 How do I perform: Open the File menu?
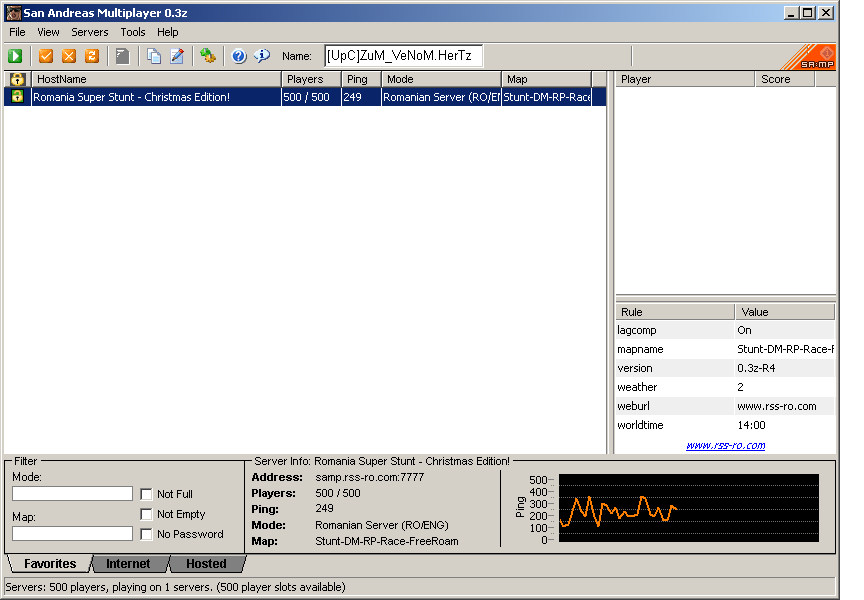(17, 32)
